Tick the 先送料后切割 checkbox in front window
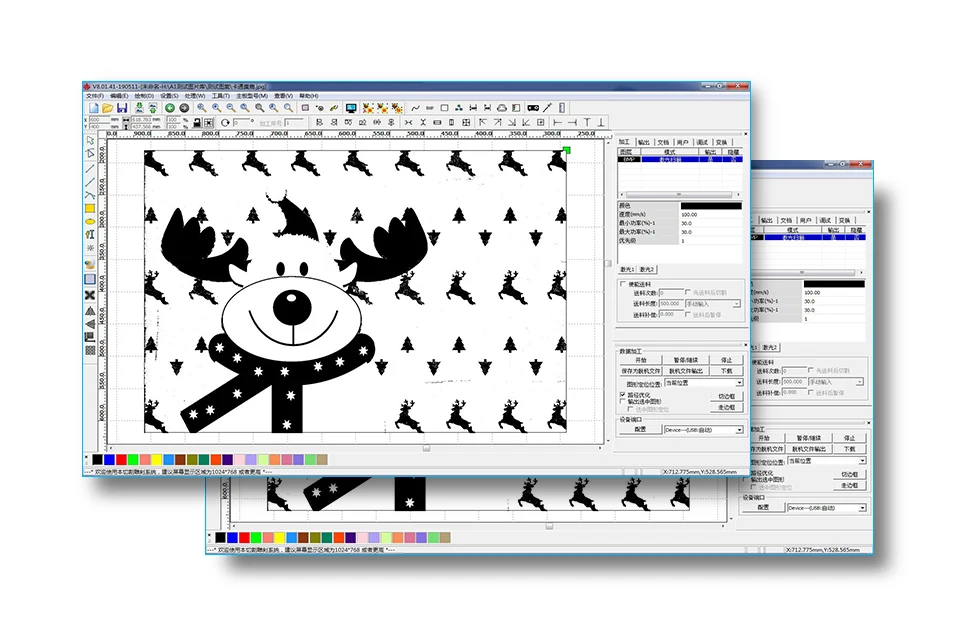The width and height of the screenshot is (957, 637). [x=688, y=293]
